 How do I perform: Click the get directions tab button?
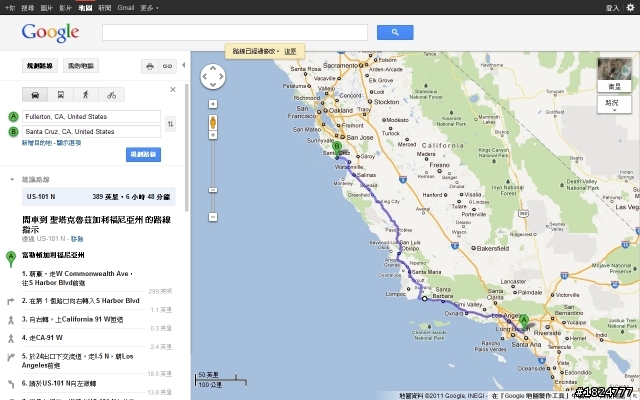pos(40,66)
